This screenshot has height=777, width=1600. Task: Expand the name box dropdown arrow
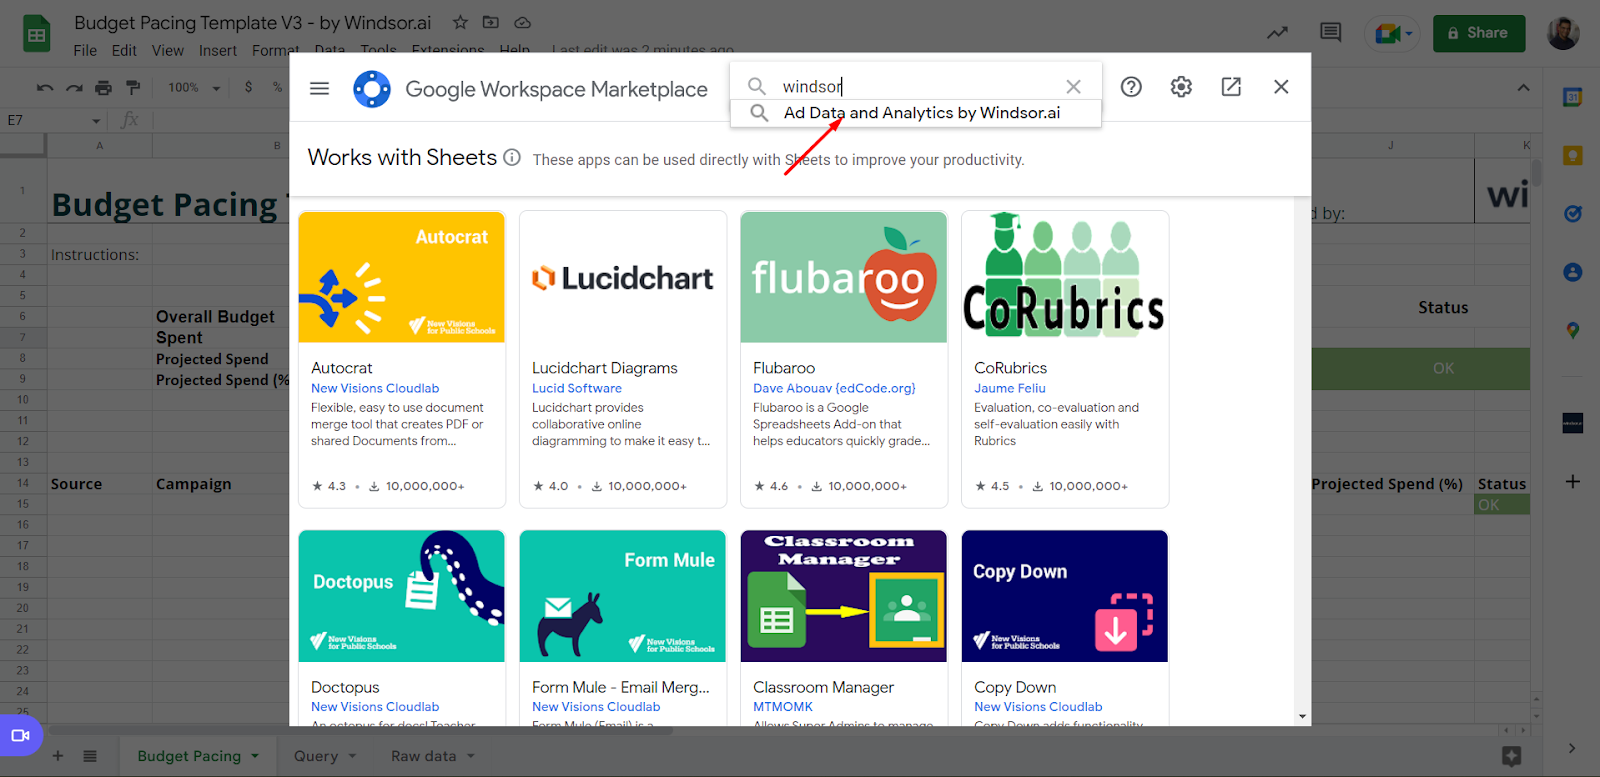pos(96,121)
